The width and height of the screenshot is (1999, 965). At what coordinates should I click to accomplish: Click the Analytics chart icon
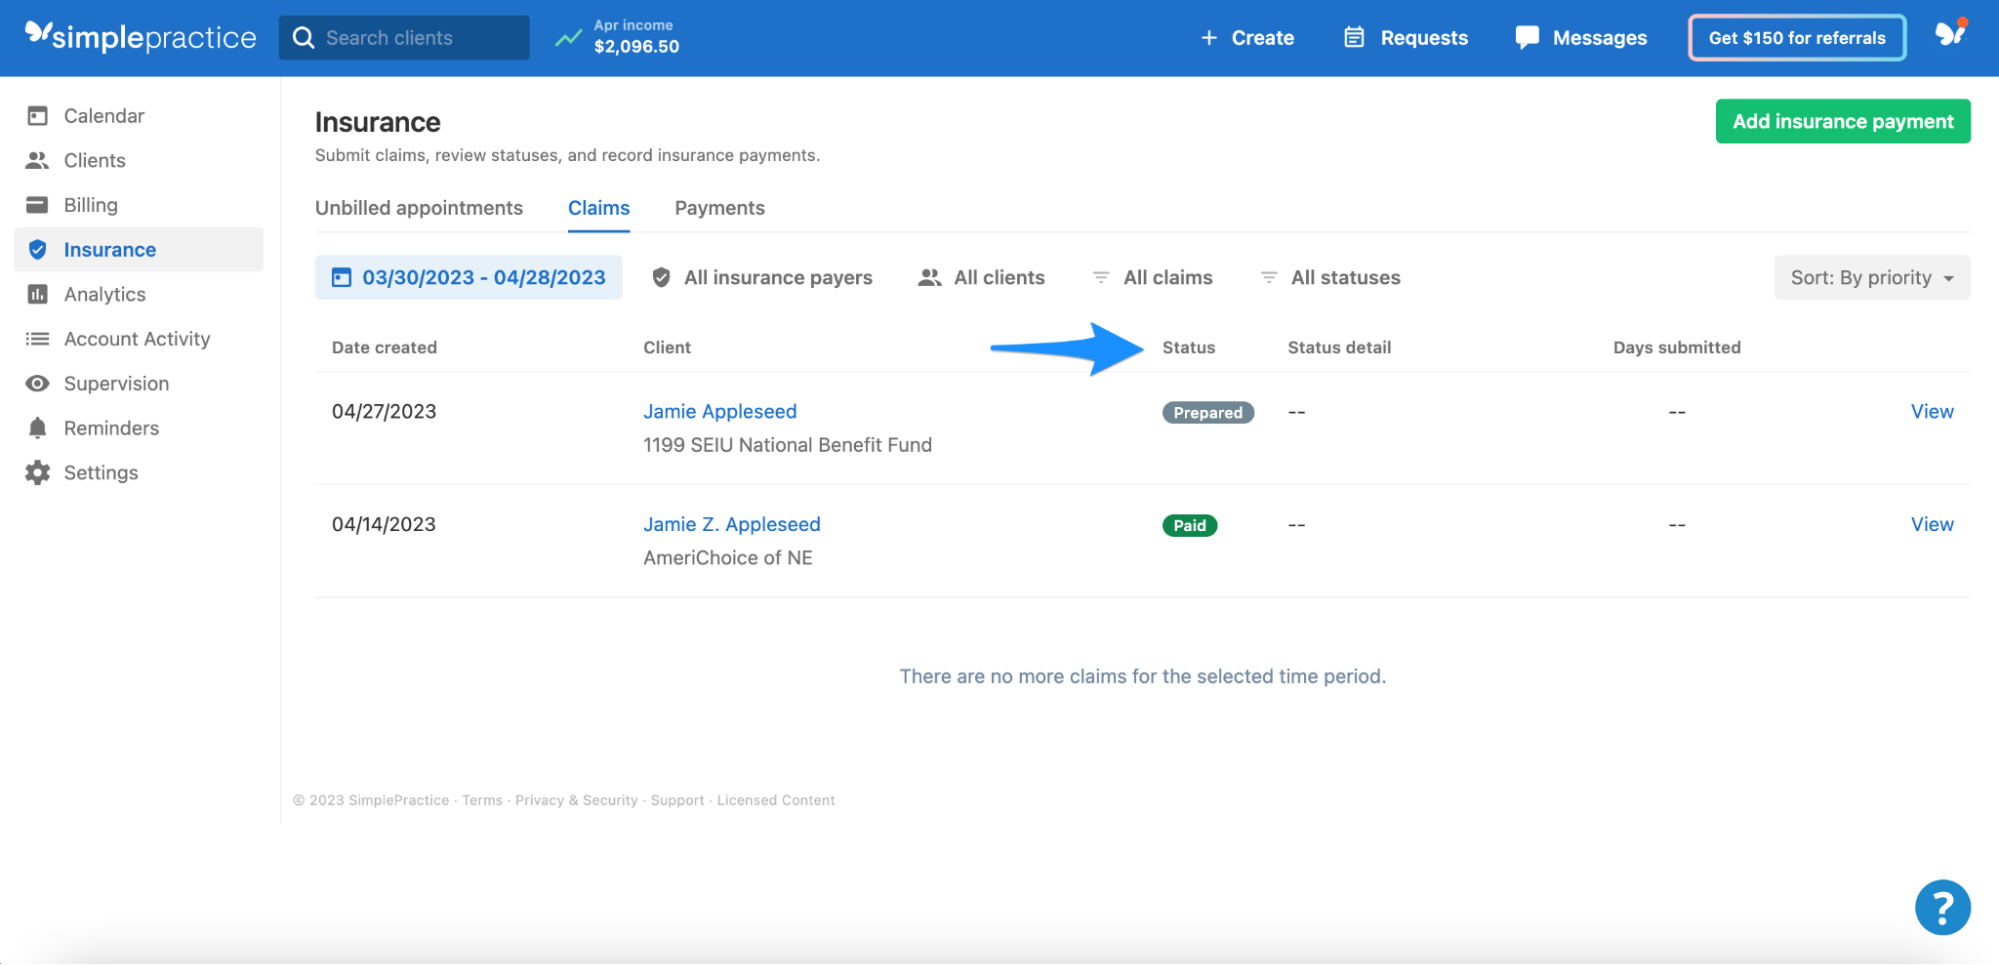38,294
